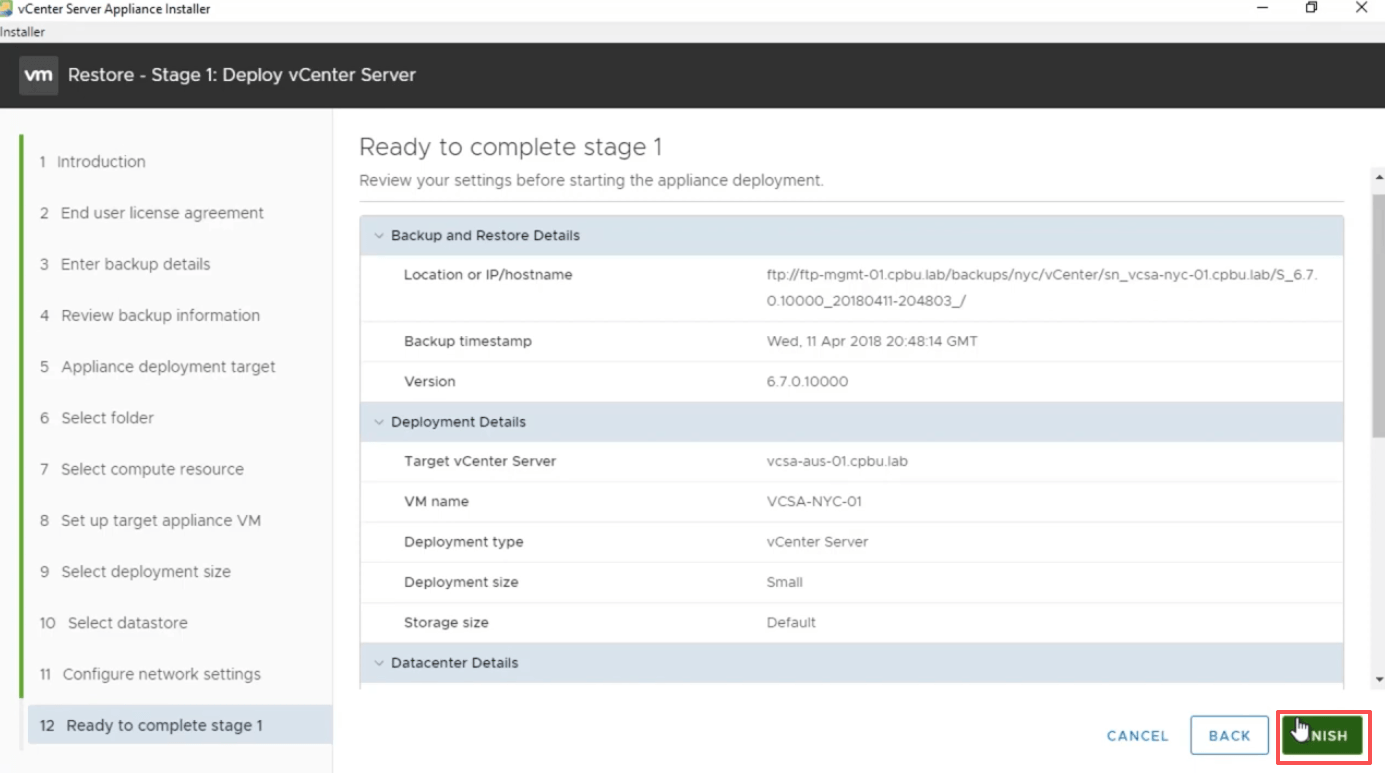1385x773 pixels.
Task: Select step 12 Ready to complete stage 1
Action: [180, 725]
